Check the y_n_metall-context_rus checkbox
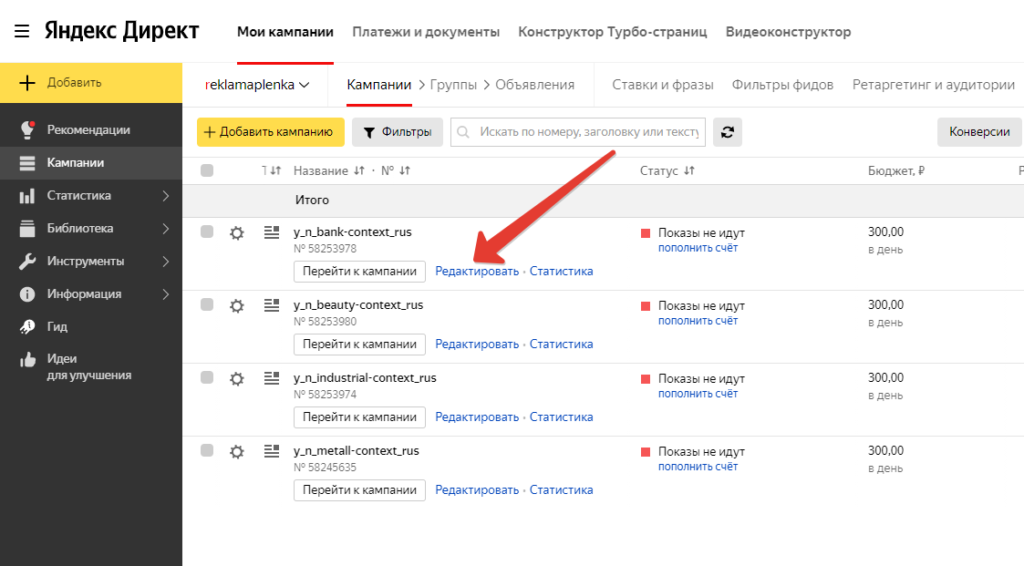Viewport: 1024px width, 566px height. pyautogui.click(x=207, y=450)
